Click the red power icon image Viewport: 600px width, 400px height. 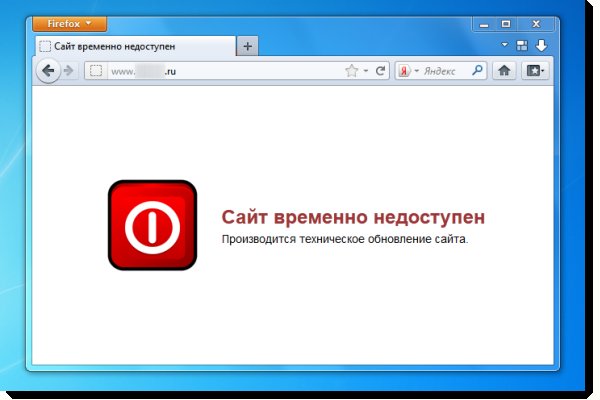152,225
